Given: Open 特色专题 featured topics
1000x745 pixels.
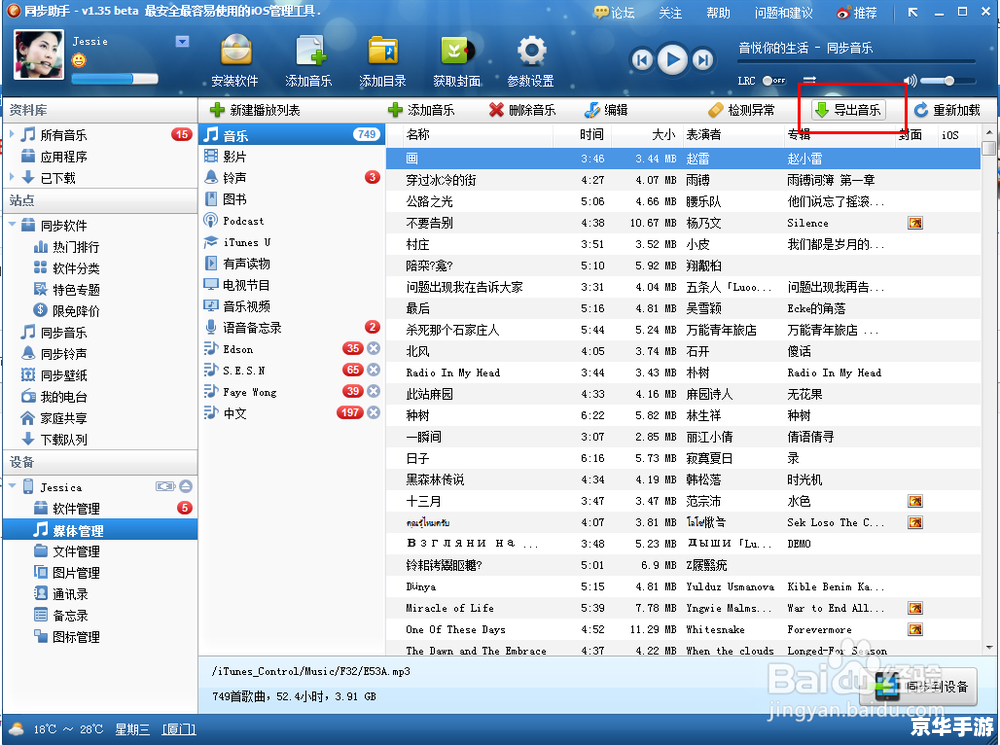Looking at the screenshot, I should [66, 290].
